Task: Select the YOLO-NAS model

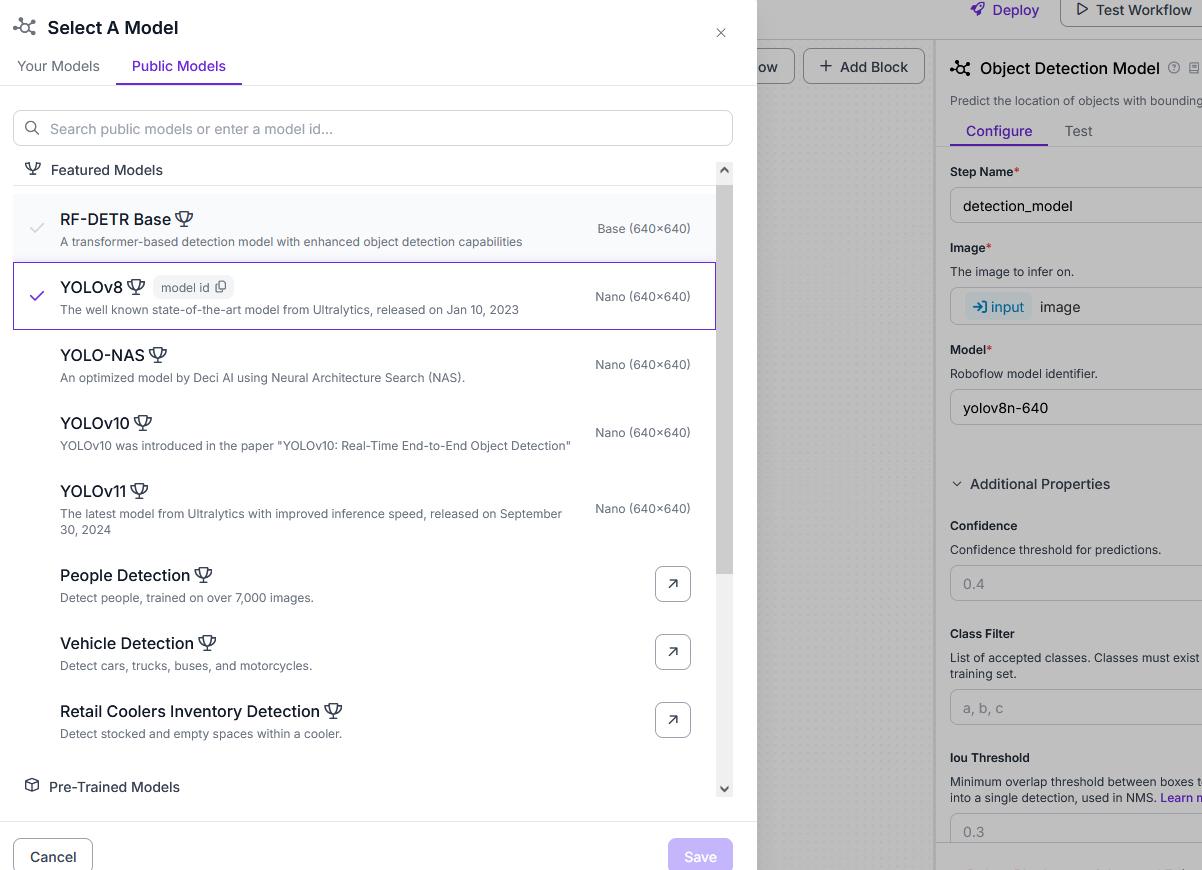Action: tap(364, 364)
